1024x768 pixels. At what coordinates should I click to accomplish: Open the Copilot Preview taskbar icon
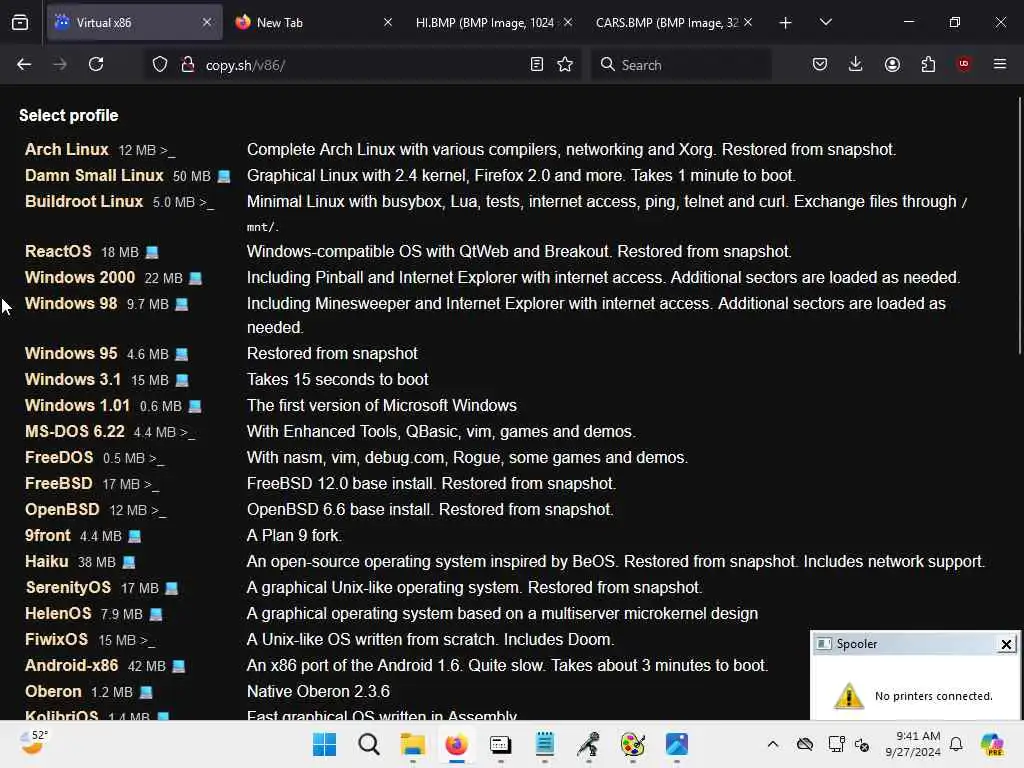tap(992, 744)
